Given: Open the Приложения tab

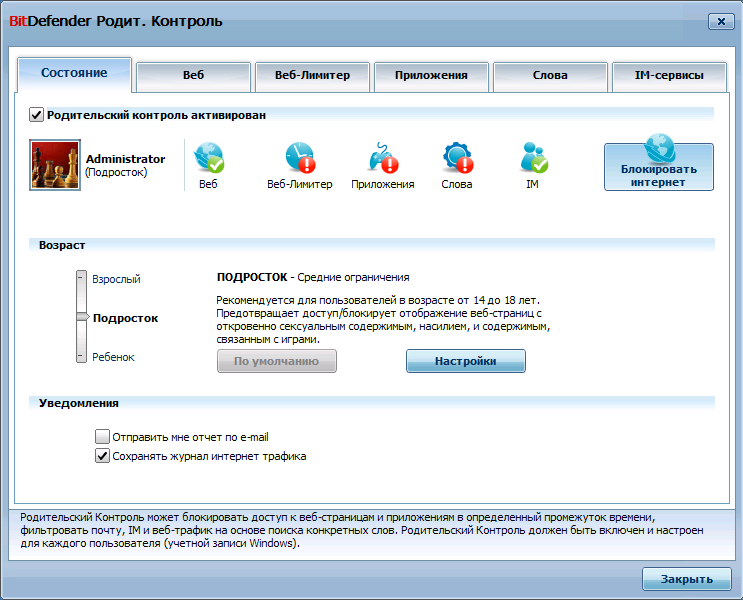Looking at the screenshot, I should coord(431,76).
